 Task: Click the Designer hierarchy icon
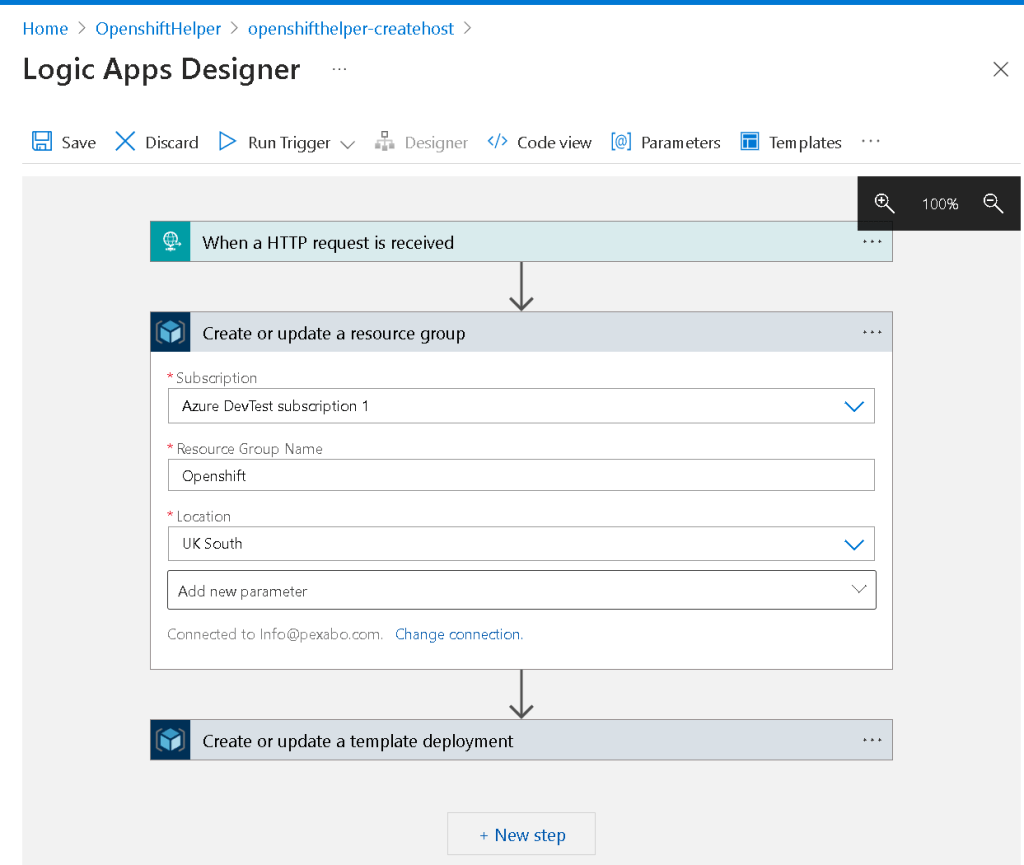pos(384,141)
